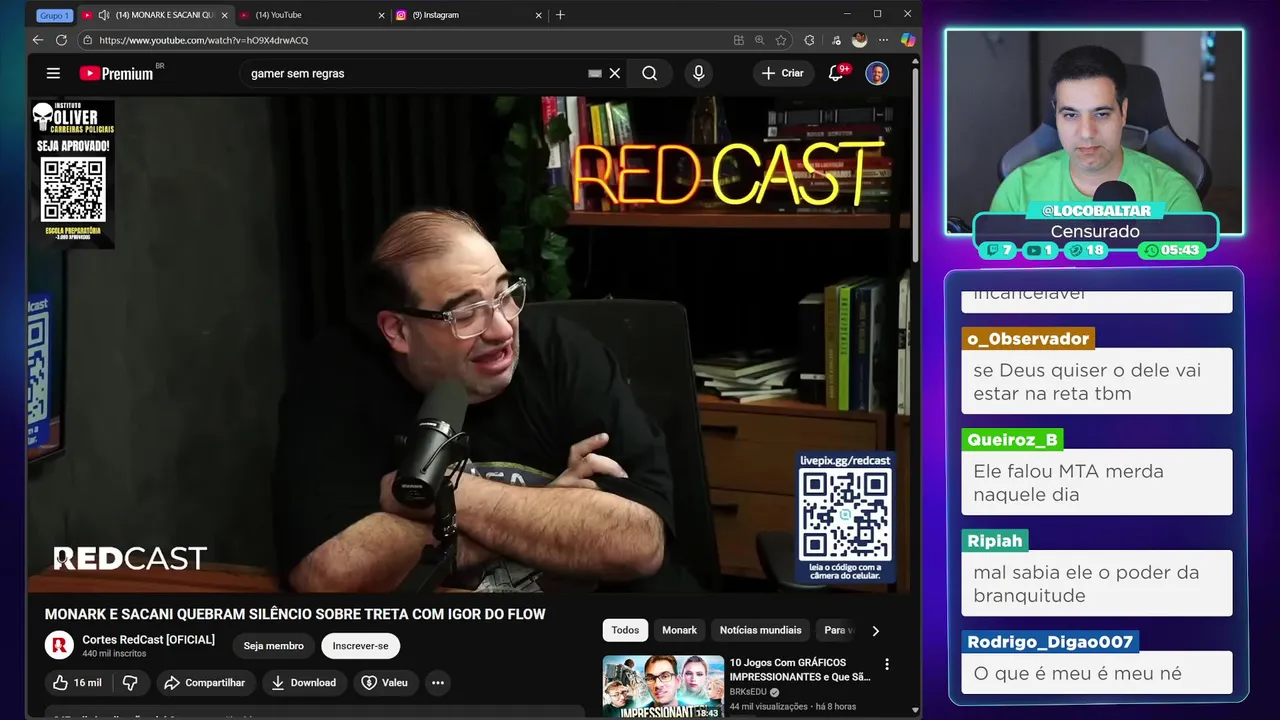Switch to the (9) Instagram tab

(468, 15)
